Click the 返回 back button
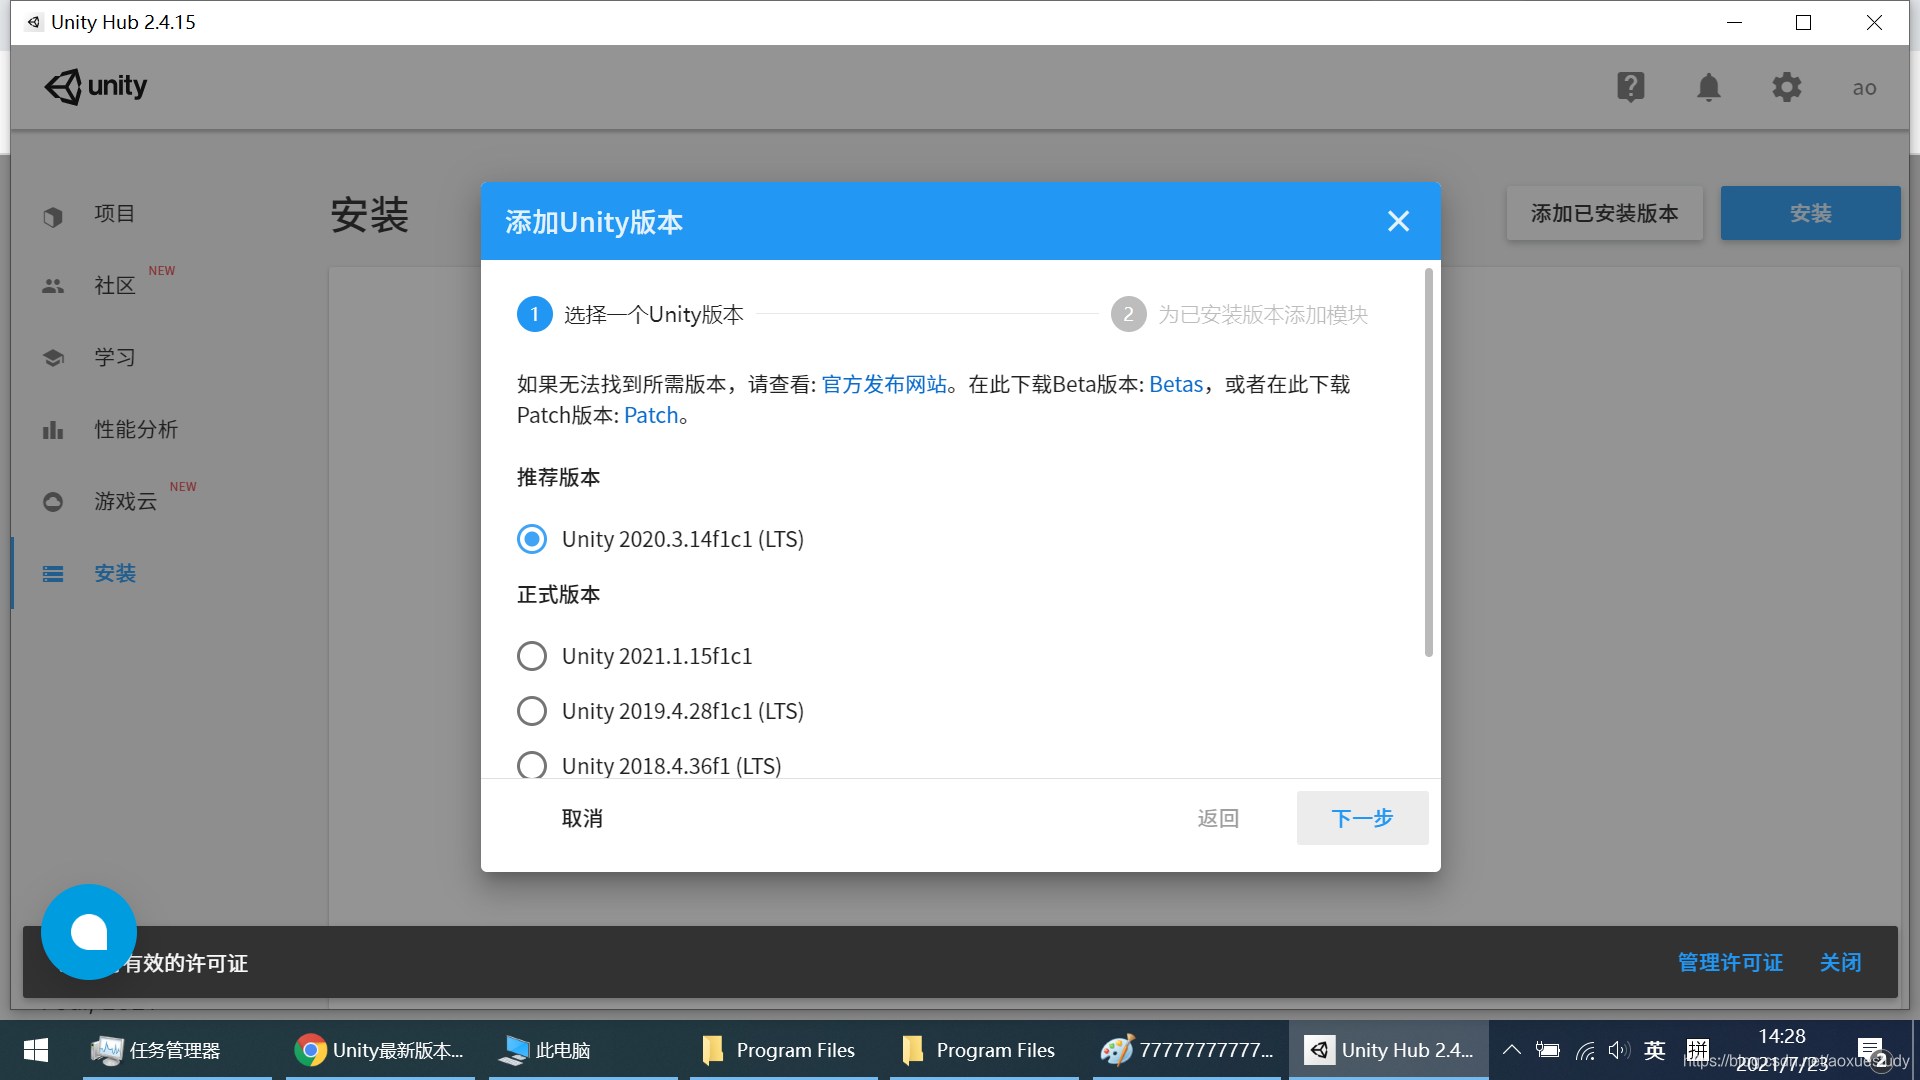 coord(1218,818)
